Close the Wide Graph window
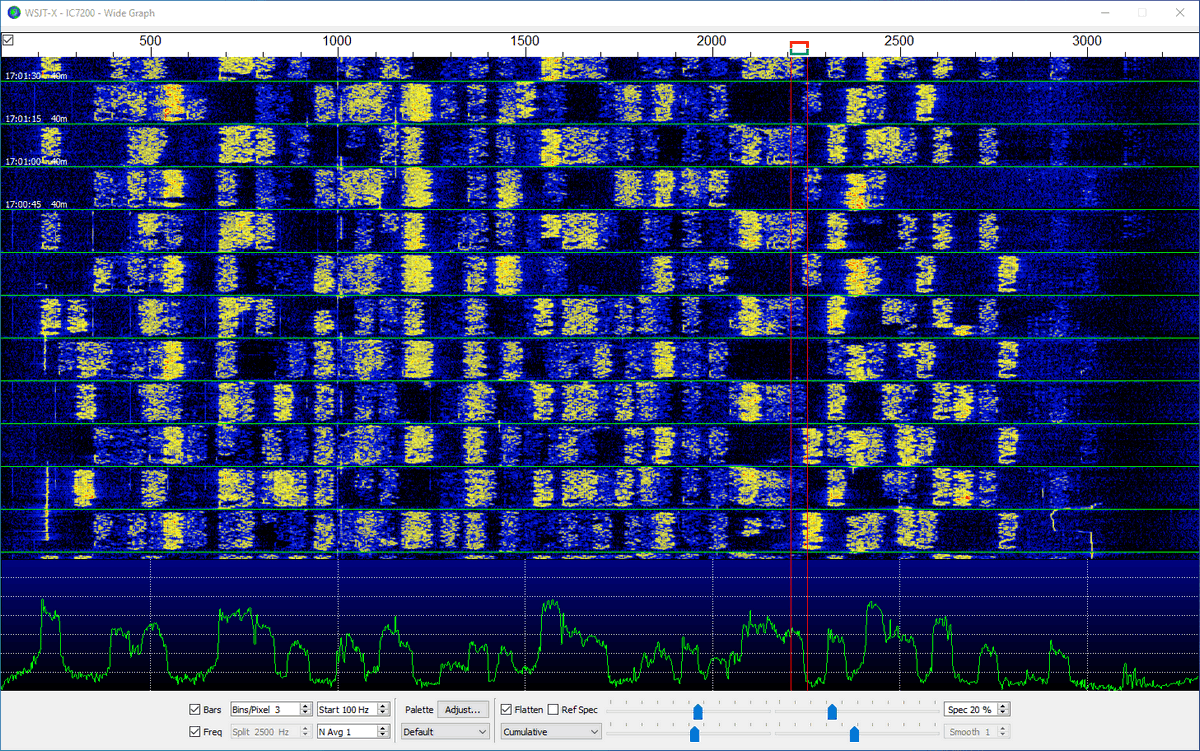Screen dimensions: 1200x751 (1177, 13)
